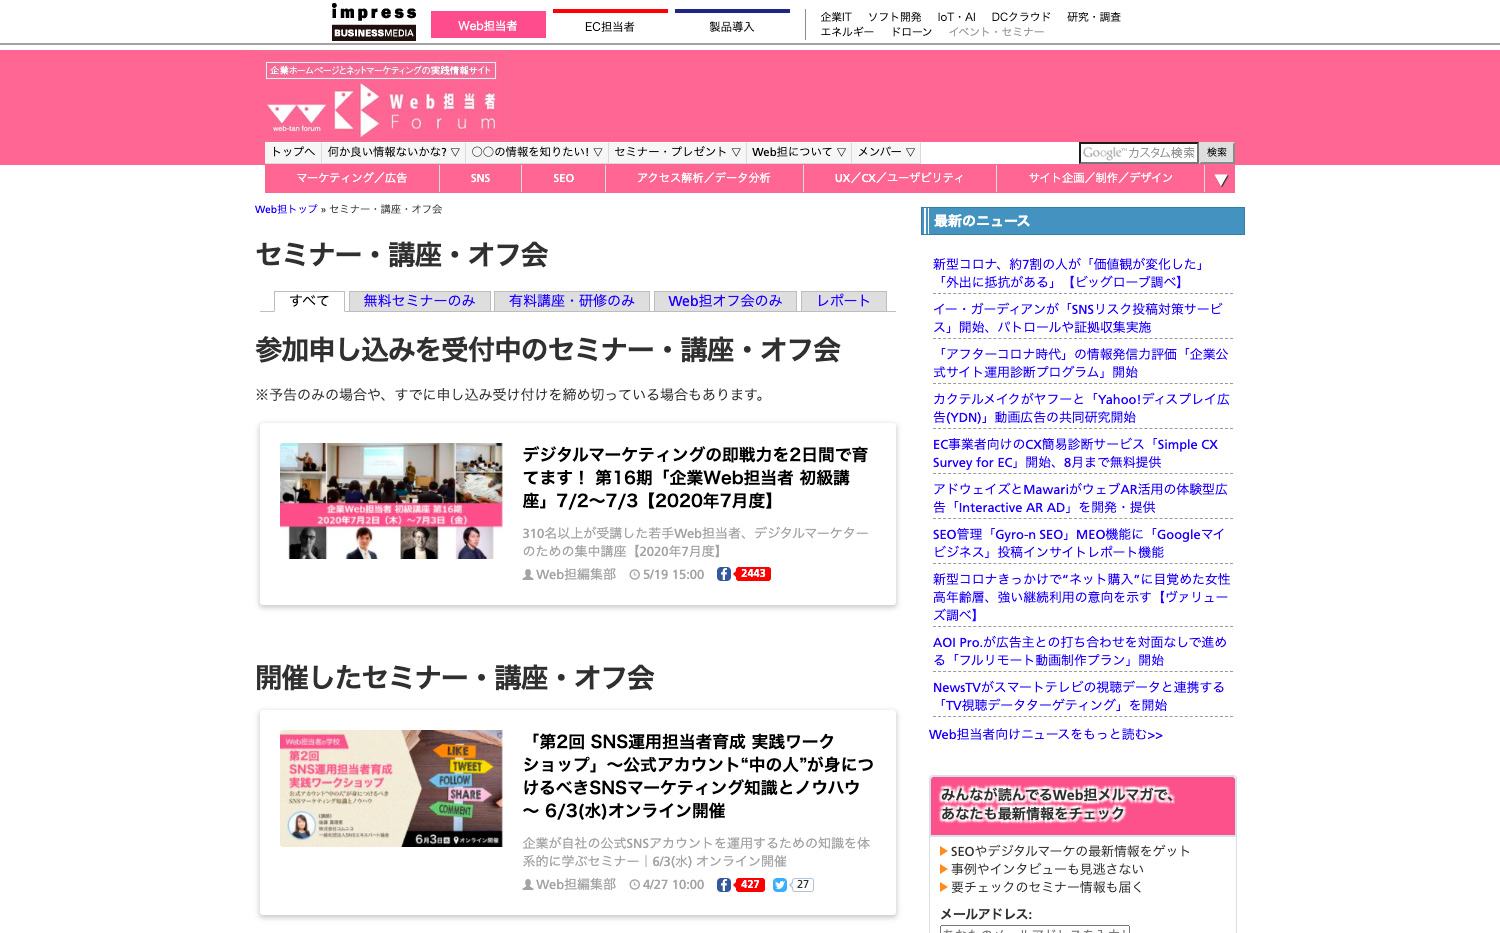Click the Google custom search field
Image resolution: width=1500 pixels, height=933 pixels.
pyautogui.click(x=1139, y=153)
